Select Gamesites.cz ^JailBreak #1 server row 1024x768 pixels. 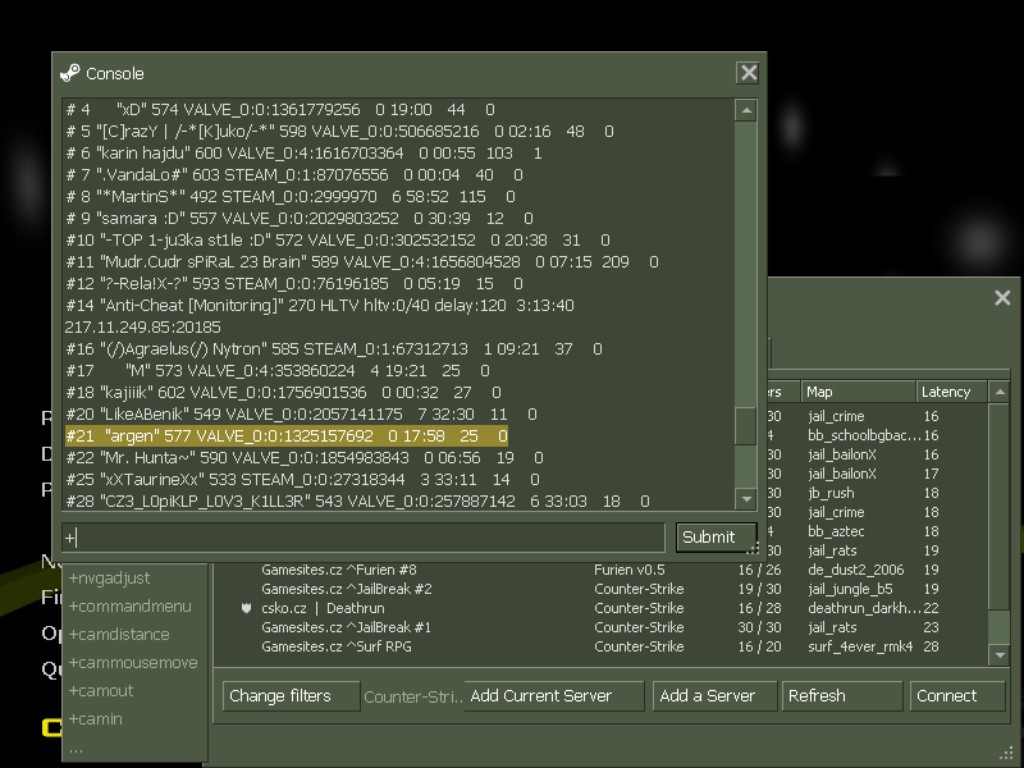600,627
